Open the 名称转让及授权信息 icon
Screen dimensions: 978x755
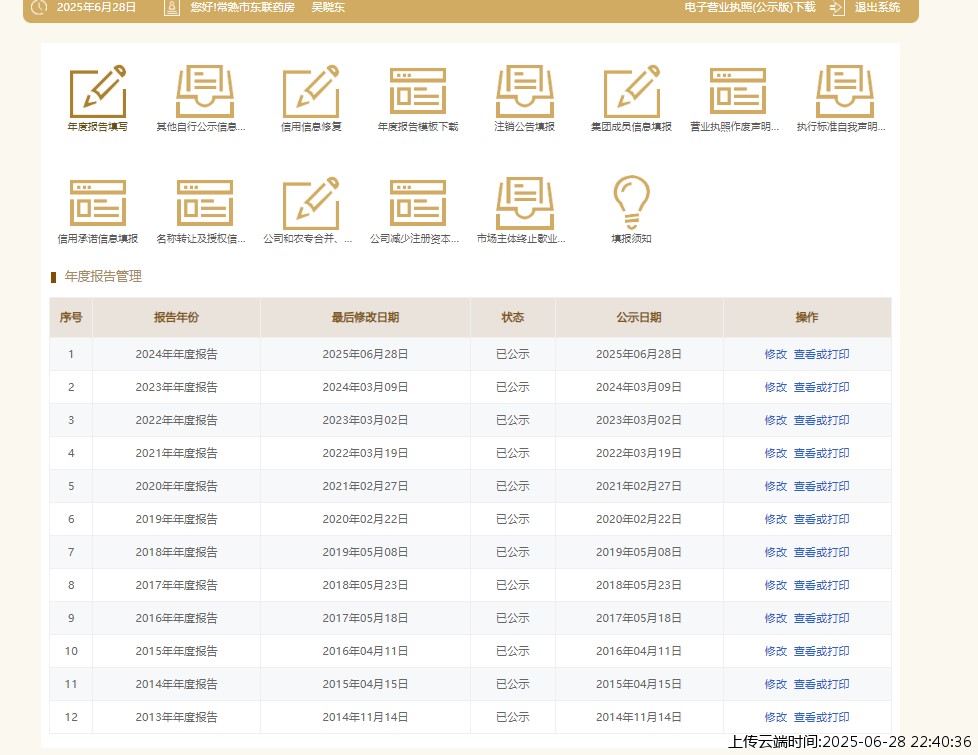point(205,203)
